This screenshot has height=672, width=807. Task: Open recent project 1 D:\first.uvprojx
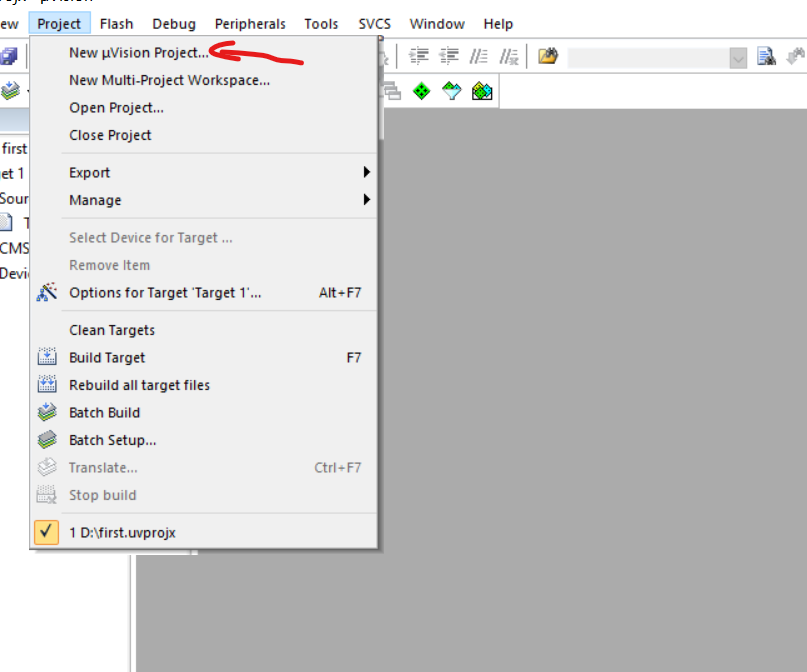(x=203, y=532)
